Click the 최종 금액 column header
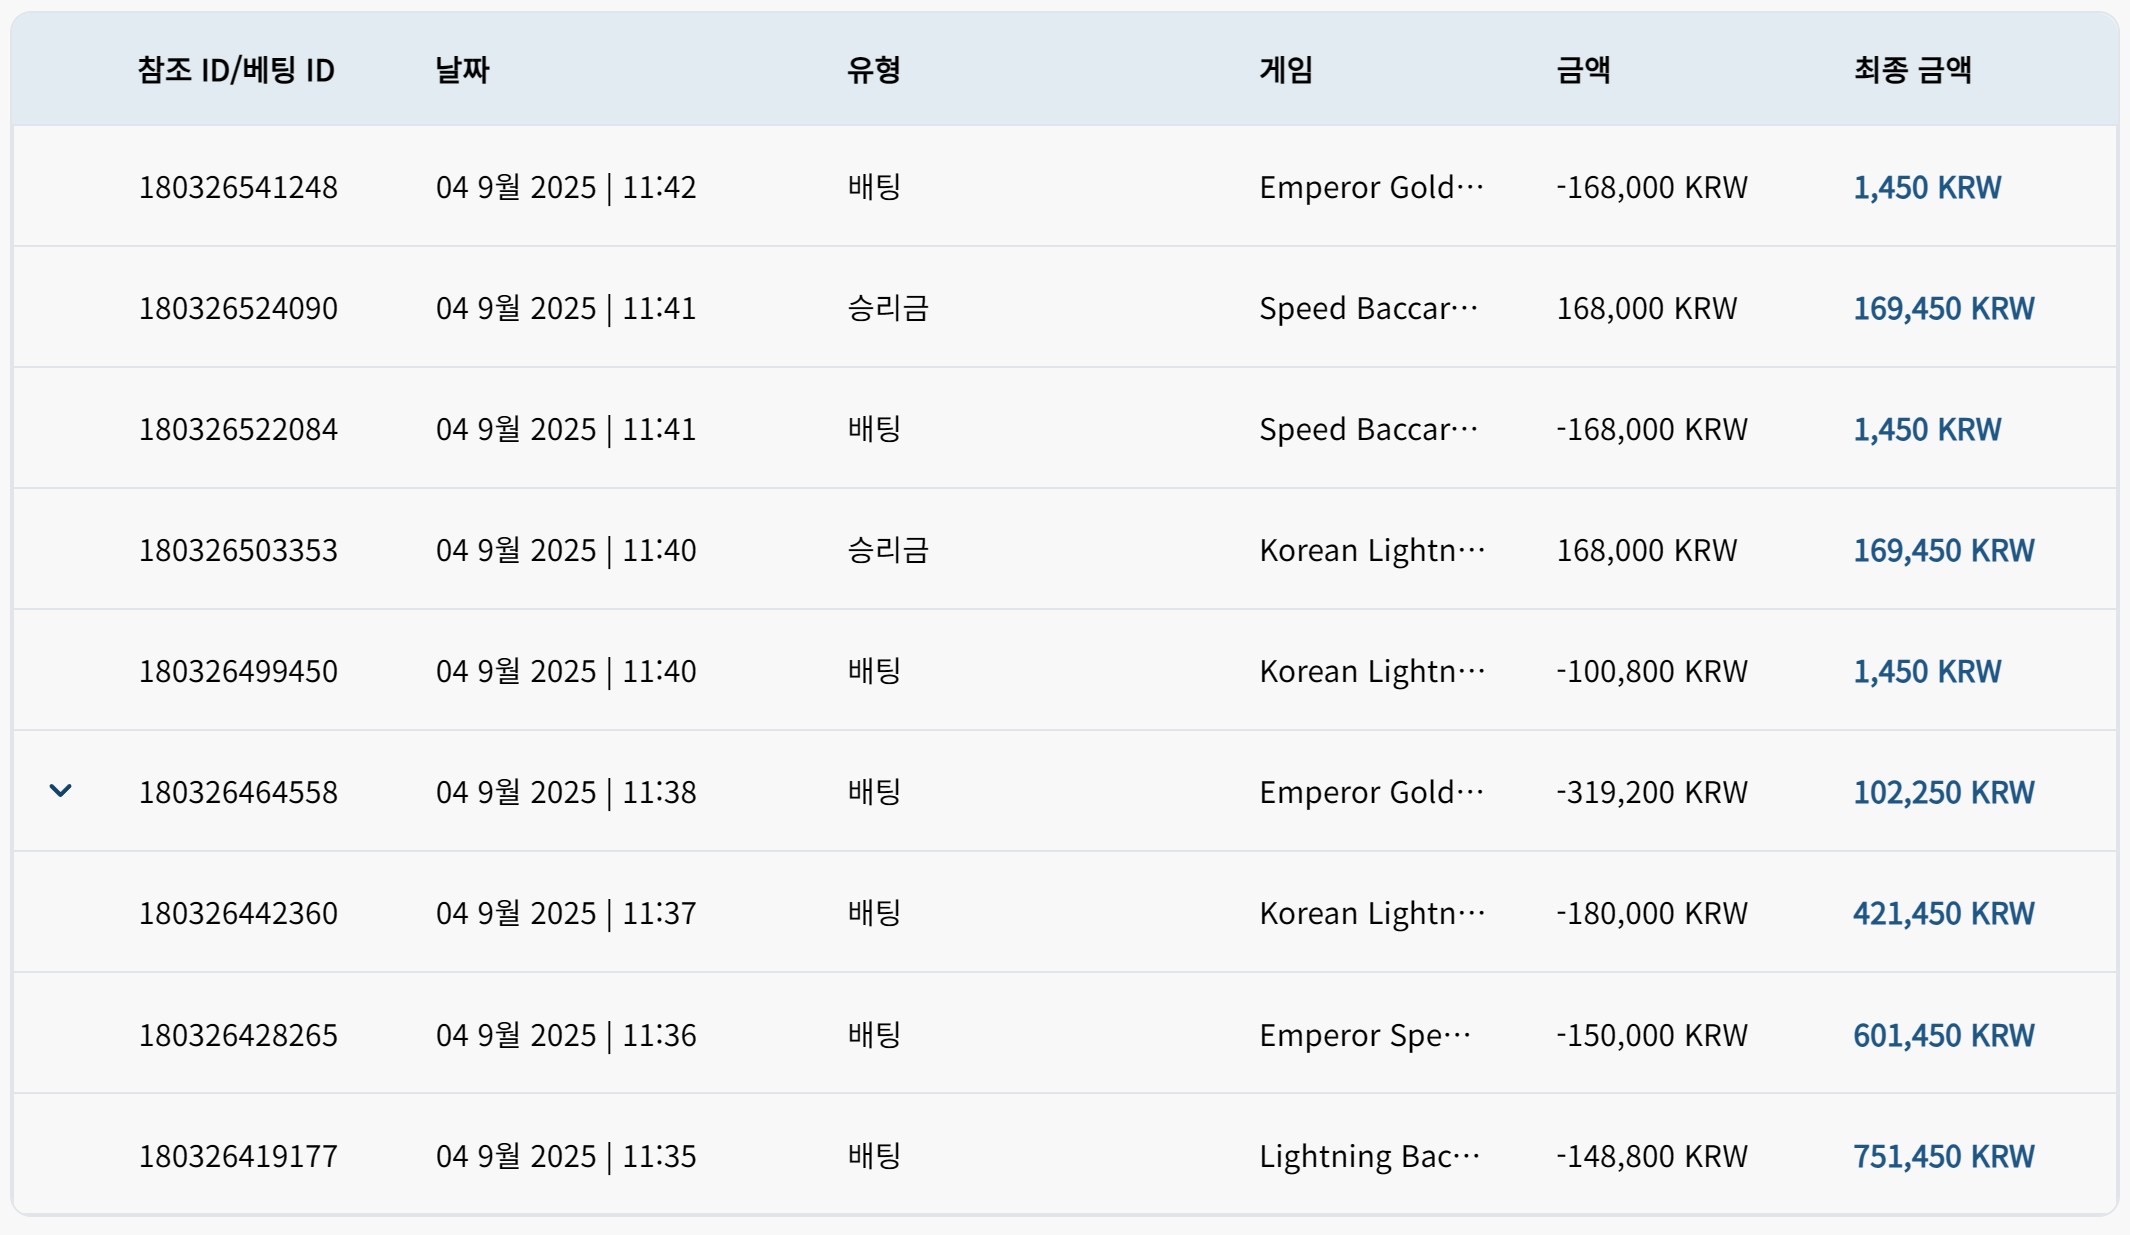 [1912, 70]
